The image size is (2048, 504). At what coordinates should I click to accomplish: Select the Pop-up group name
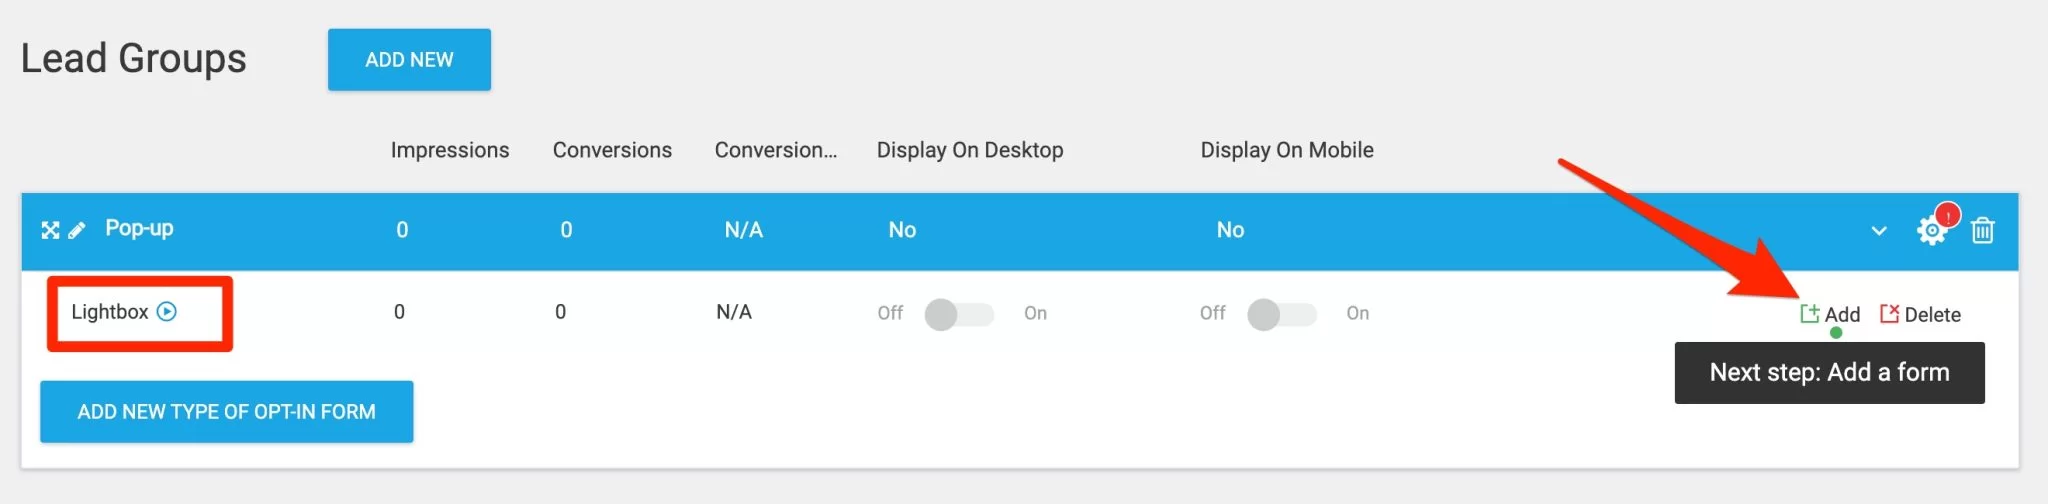point(139,228)
